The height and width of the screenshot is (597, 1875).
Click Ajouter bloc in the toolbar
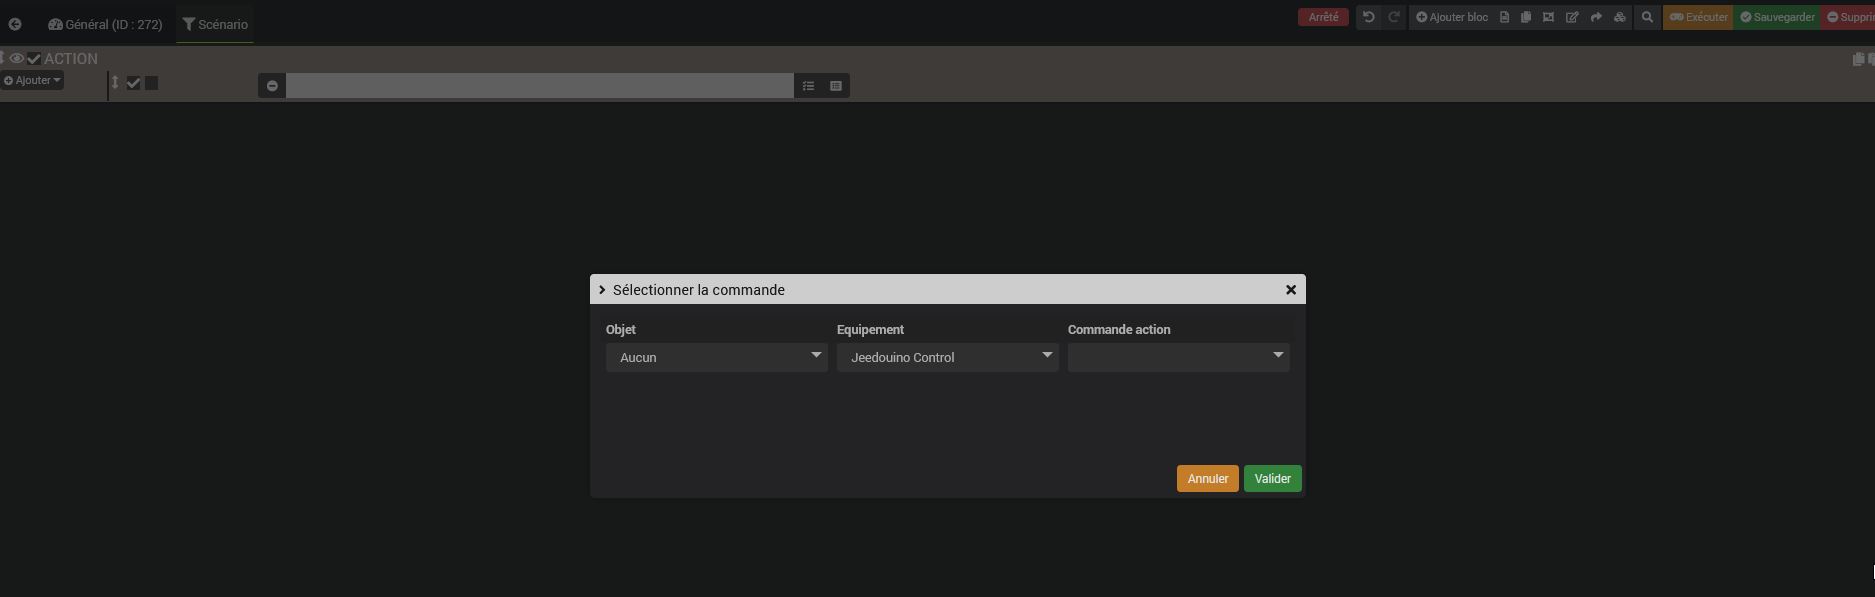coord(1452,17)
